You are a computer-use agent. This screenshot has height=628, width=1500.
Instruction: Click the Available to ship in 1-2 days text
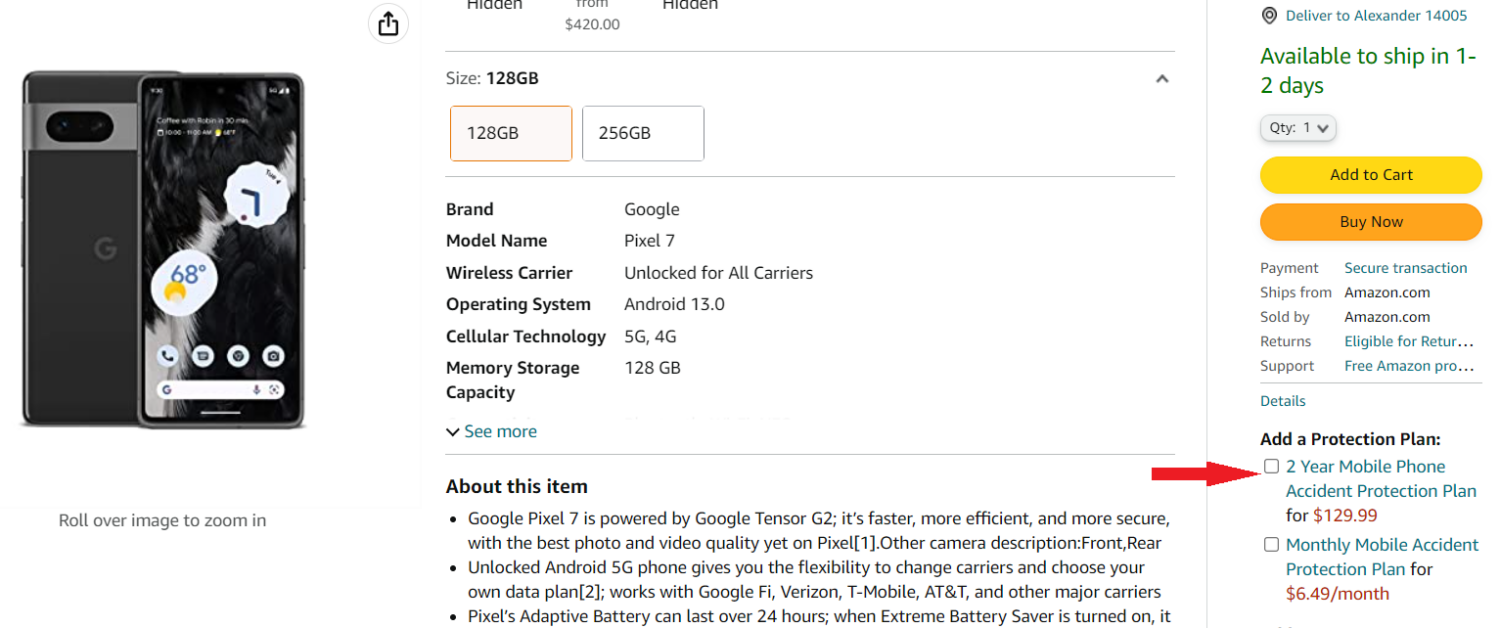[1368, 71]
